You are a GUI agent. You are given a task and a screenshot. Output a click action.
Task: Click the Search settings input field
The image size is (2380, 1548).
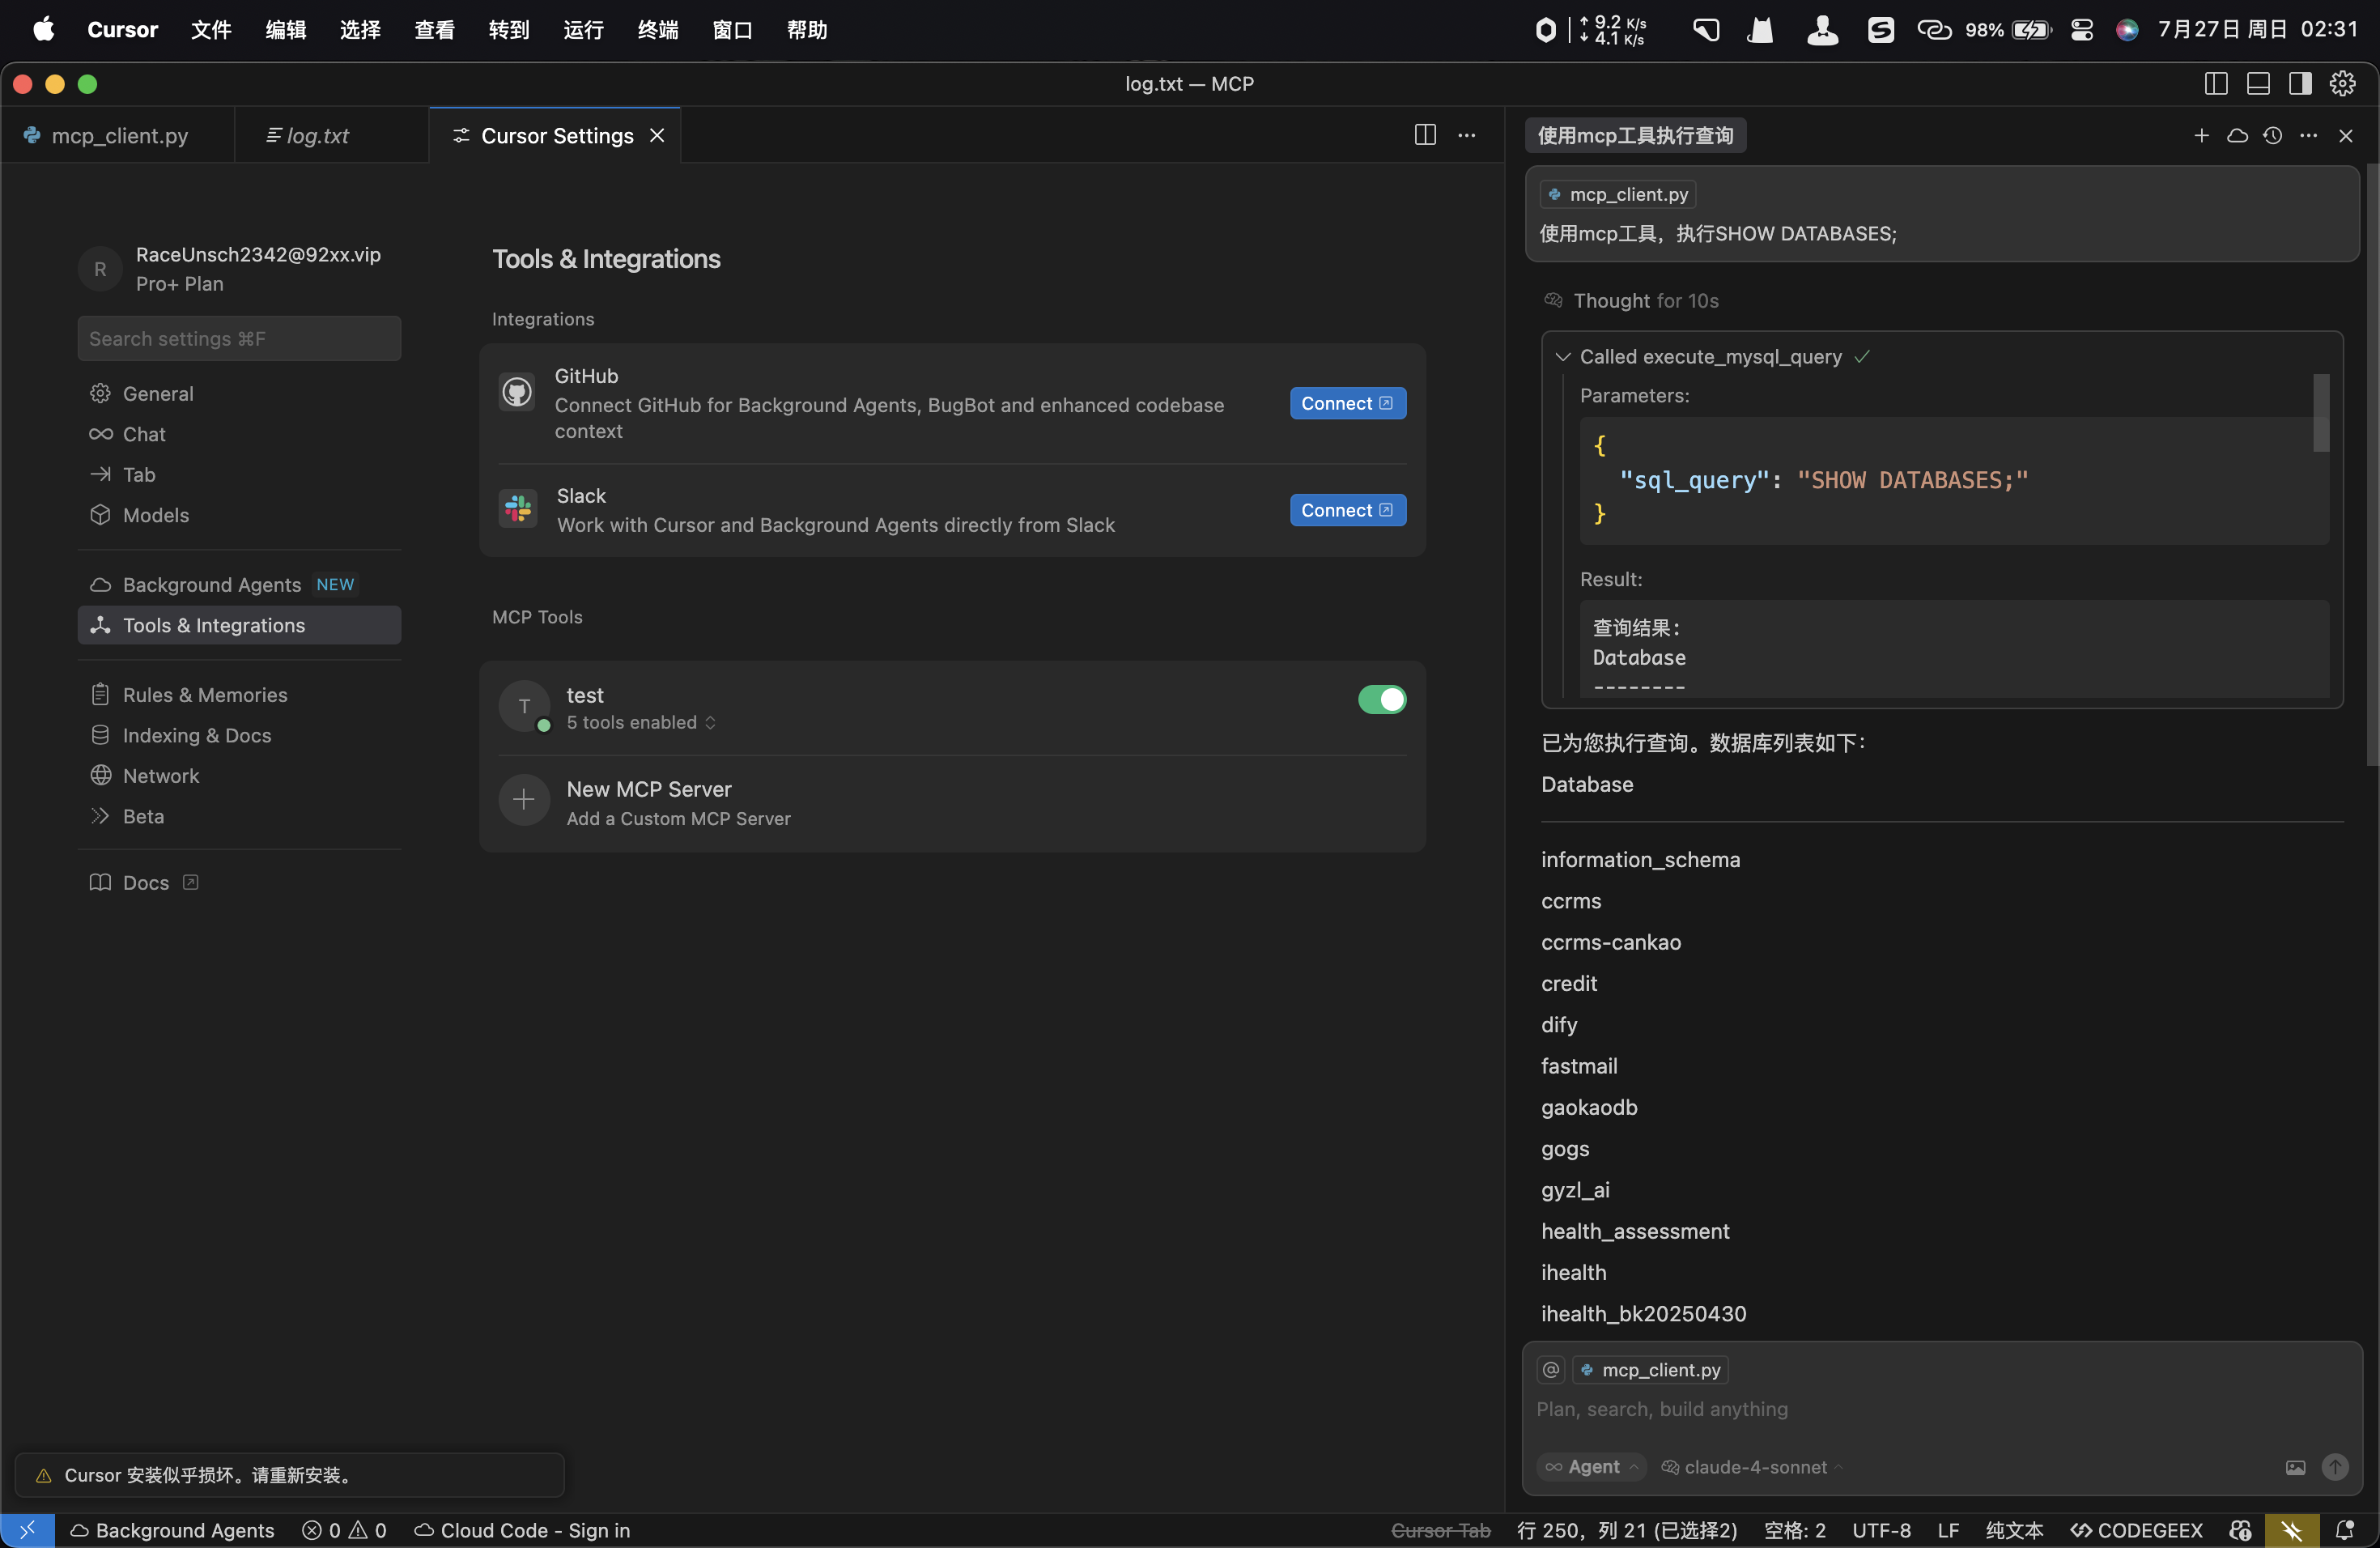(x=239, y=339)
